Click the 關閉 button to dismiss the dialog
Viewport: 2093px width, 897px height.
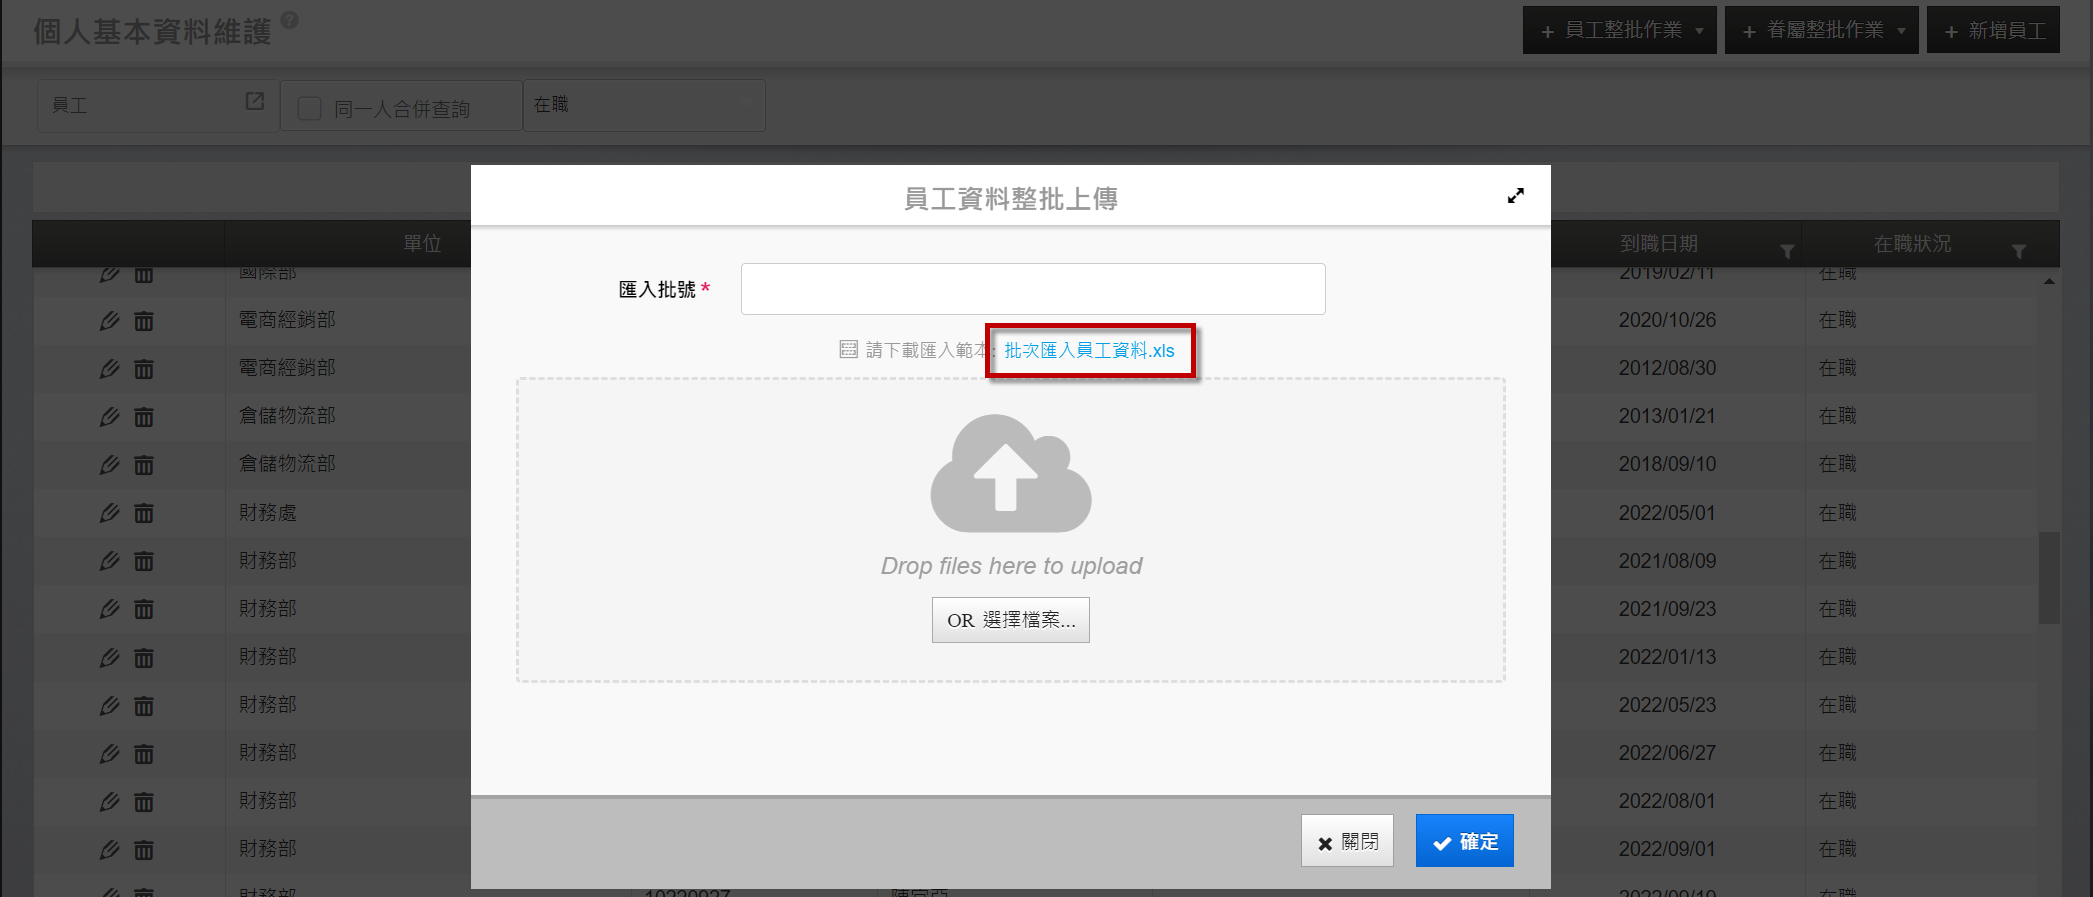tap(1347, 841)
